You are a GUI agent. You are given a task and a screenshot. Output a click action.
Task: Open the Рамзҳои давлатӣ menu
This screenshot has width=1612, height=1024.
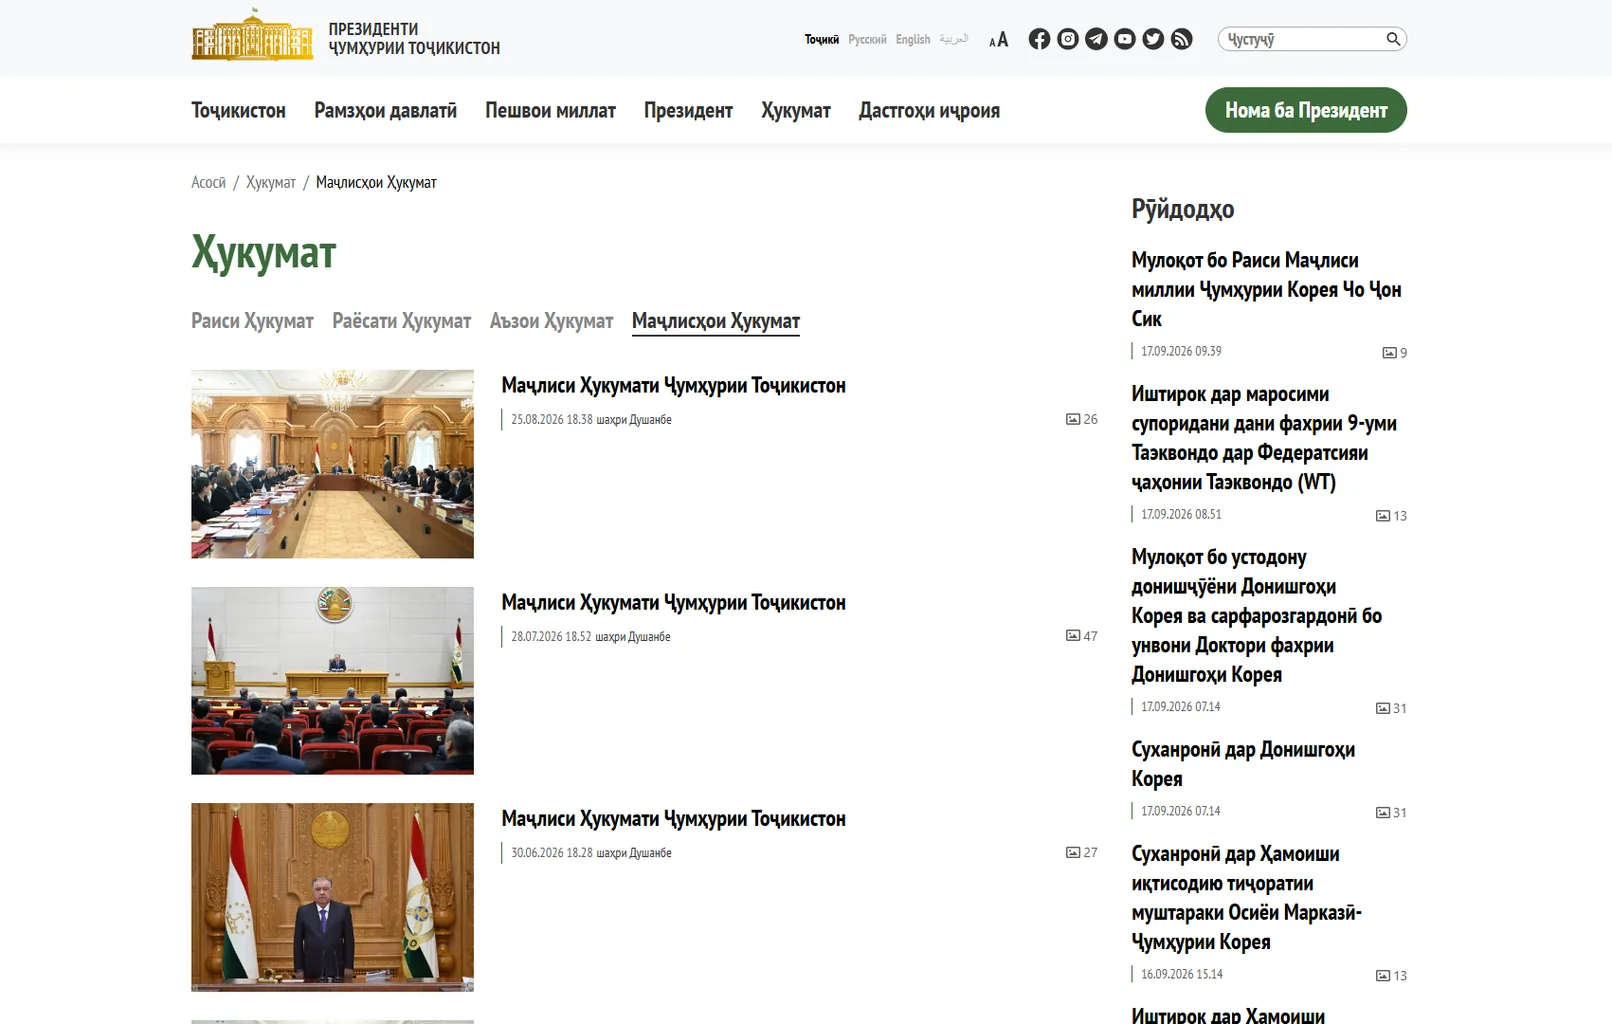(385, 111)
